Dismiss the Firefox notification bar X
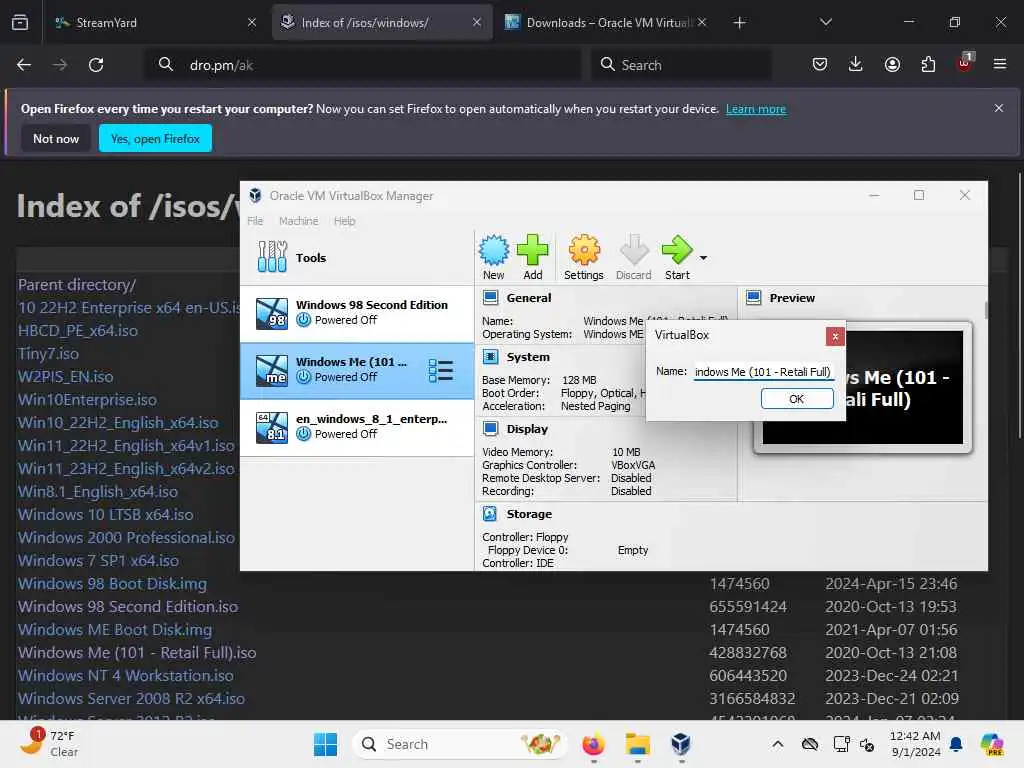Viewport: 1024px width, 768px height. pyautogui.click(x=999, y=108)
